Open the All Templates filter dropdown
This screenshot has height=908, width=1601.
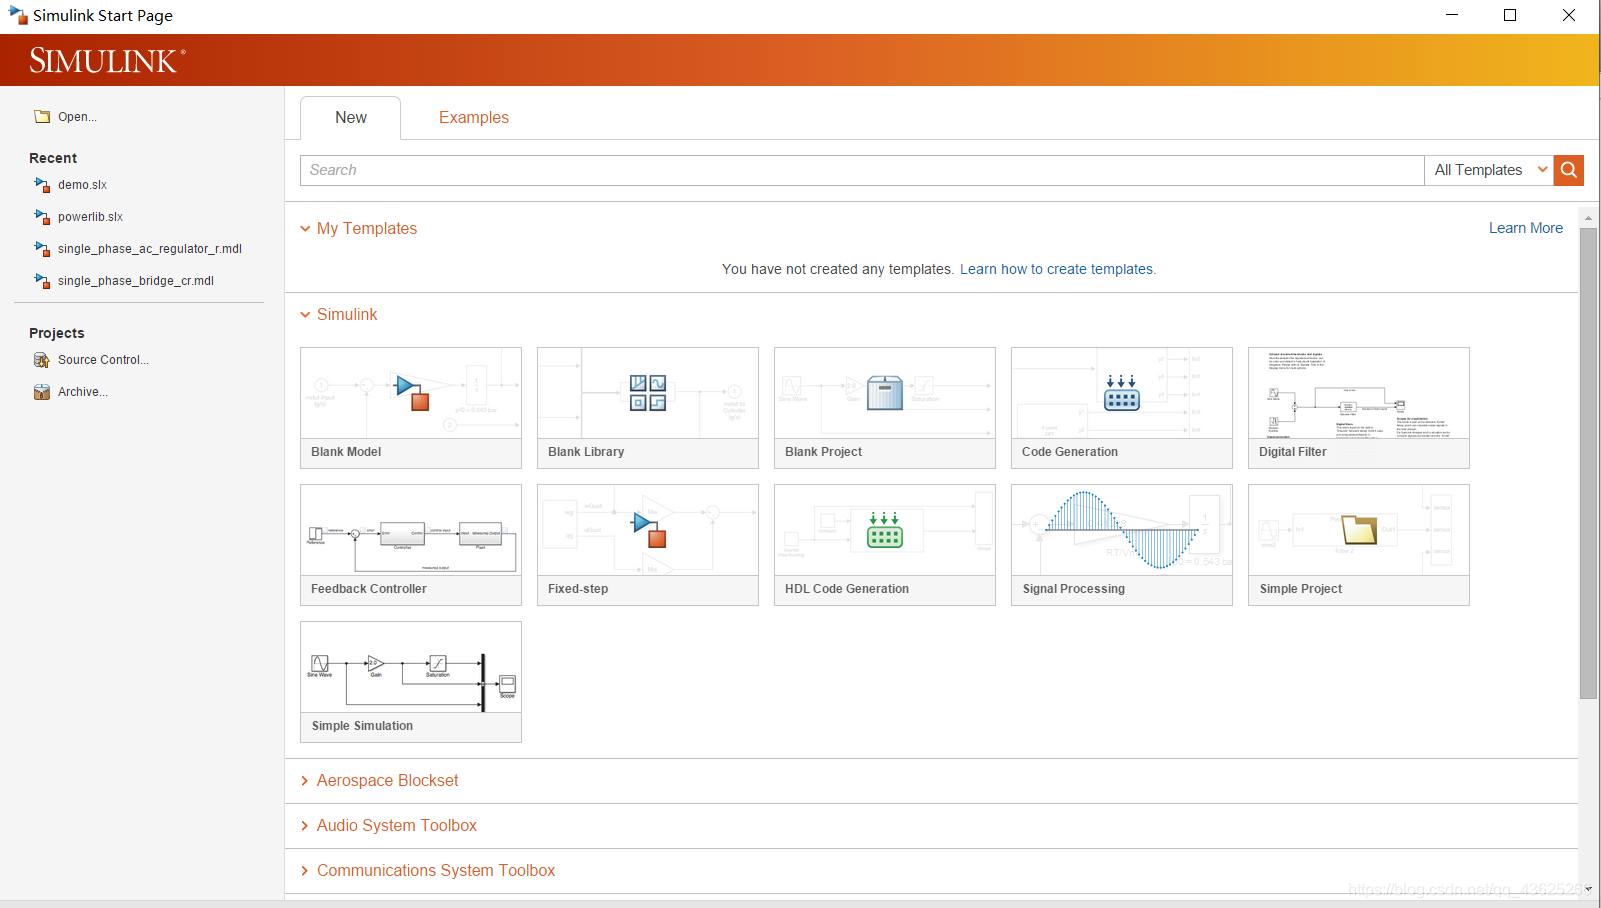click(x=1489, y=170)
